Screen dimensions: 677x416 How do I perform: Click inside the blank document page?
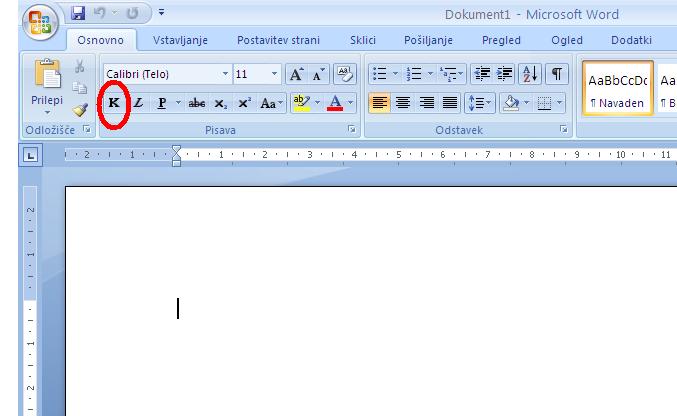[x=371, y=302]
